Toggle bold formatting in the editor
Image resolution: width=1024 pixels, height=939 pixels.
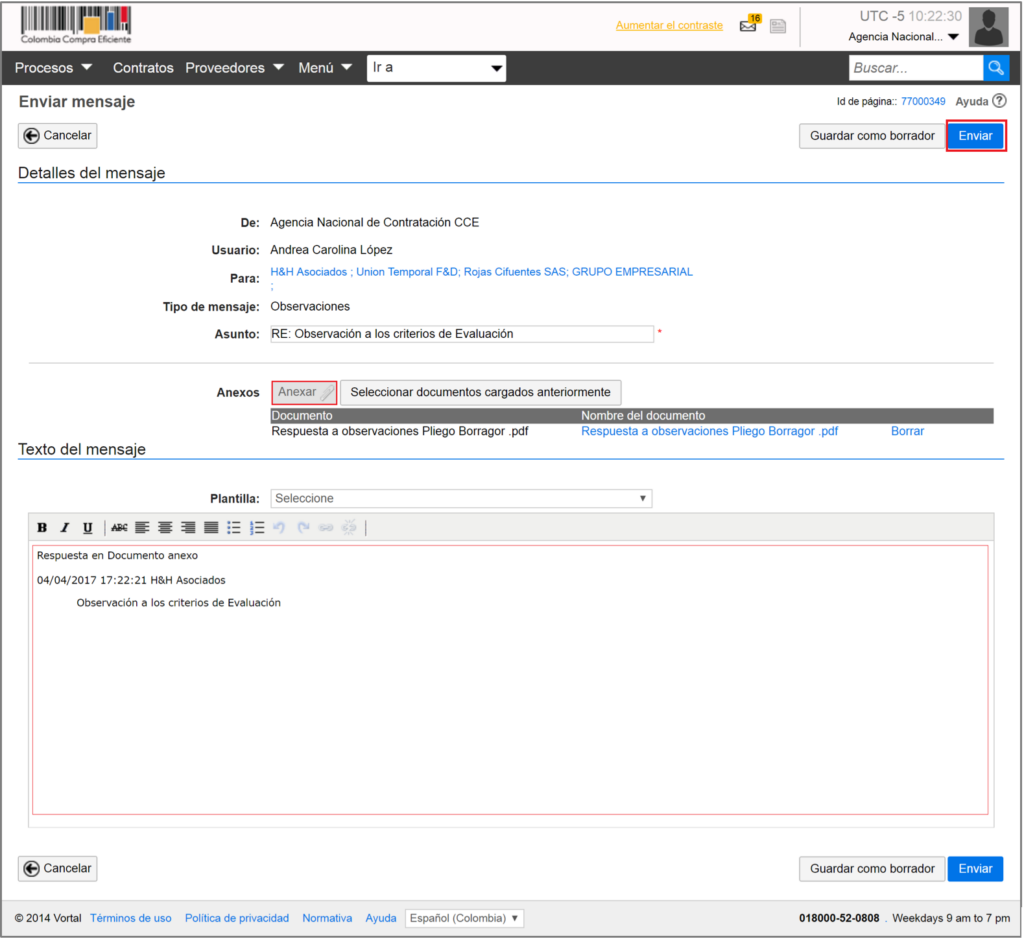42,527
